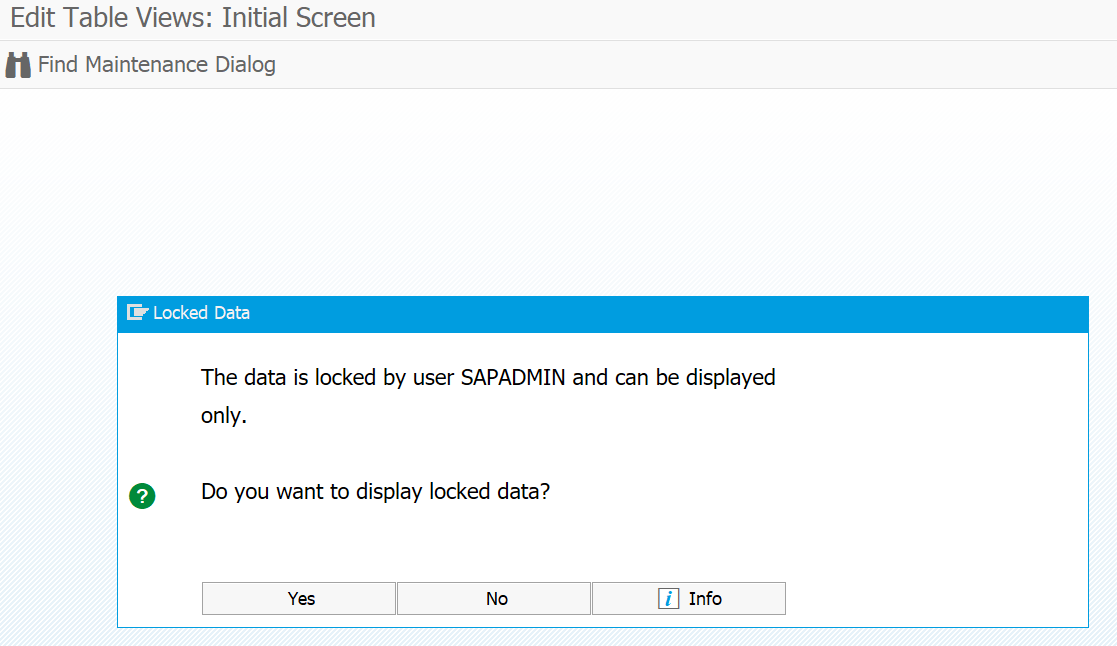This screenshot has height=646, width=1117.
Task: Click the binoculars Find Maintenance Dialog icon
Action: coord(18,65)
